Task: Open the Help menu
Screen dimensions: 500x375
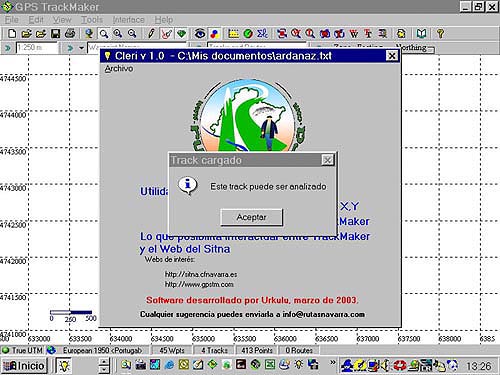Action: 164,20
